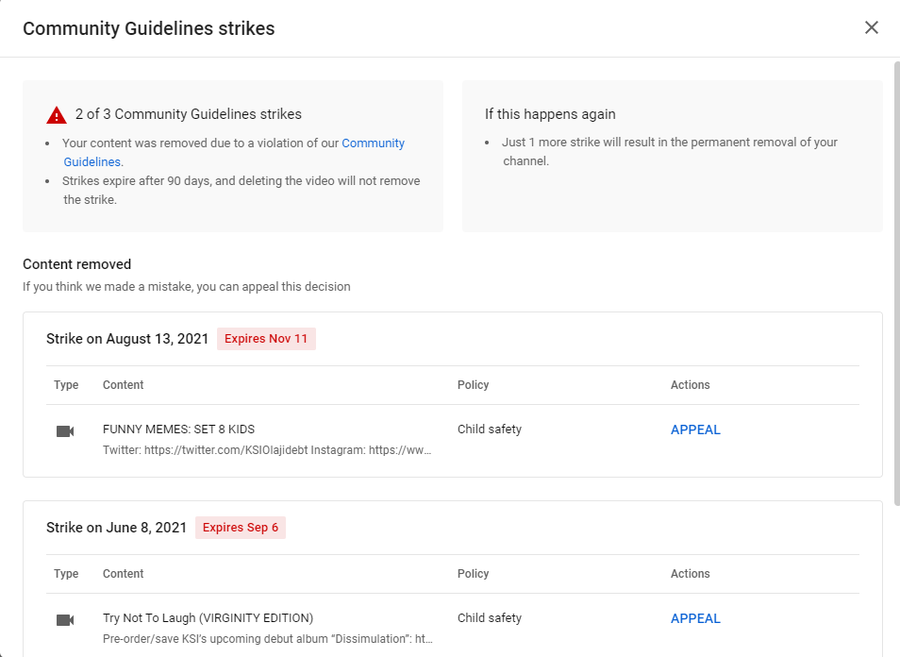The image size is (900, 657).
Task: Click Child safety policy in August strike
Action: pos(489,429)
